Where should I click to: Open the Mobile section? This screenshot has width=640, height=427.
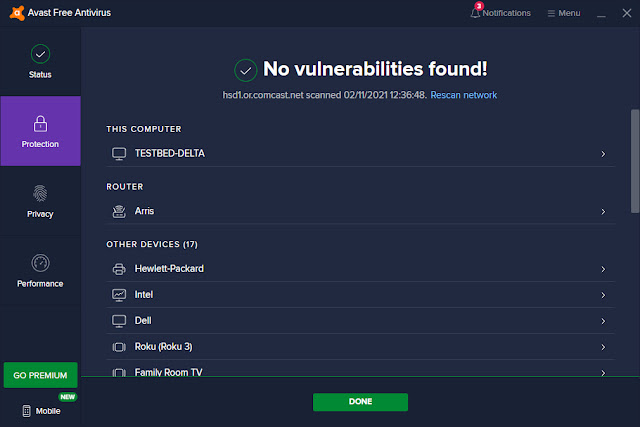coord(41,411)
